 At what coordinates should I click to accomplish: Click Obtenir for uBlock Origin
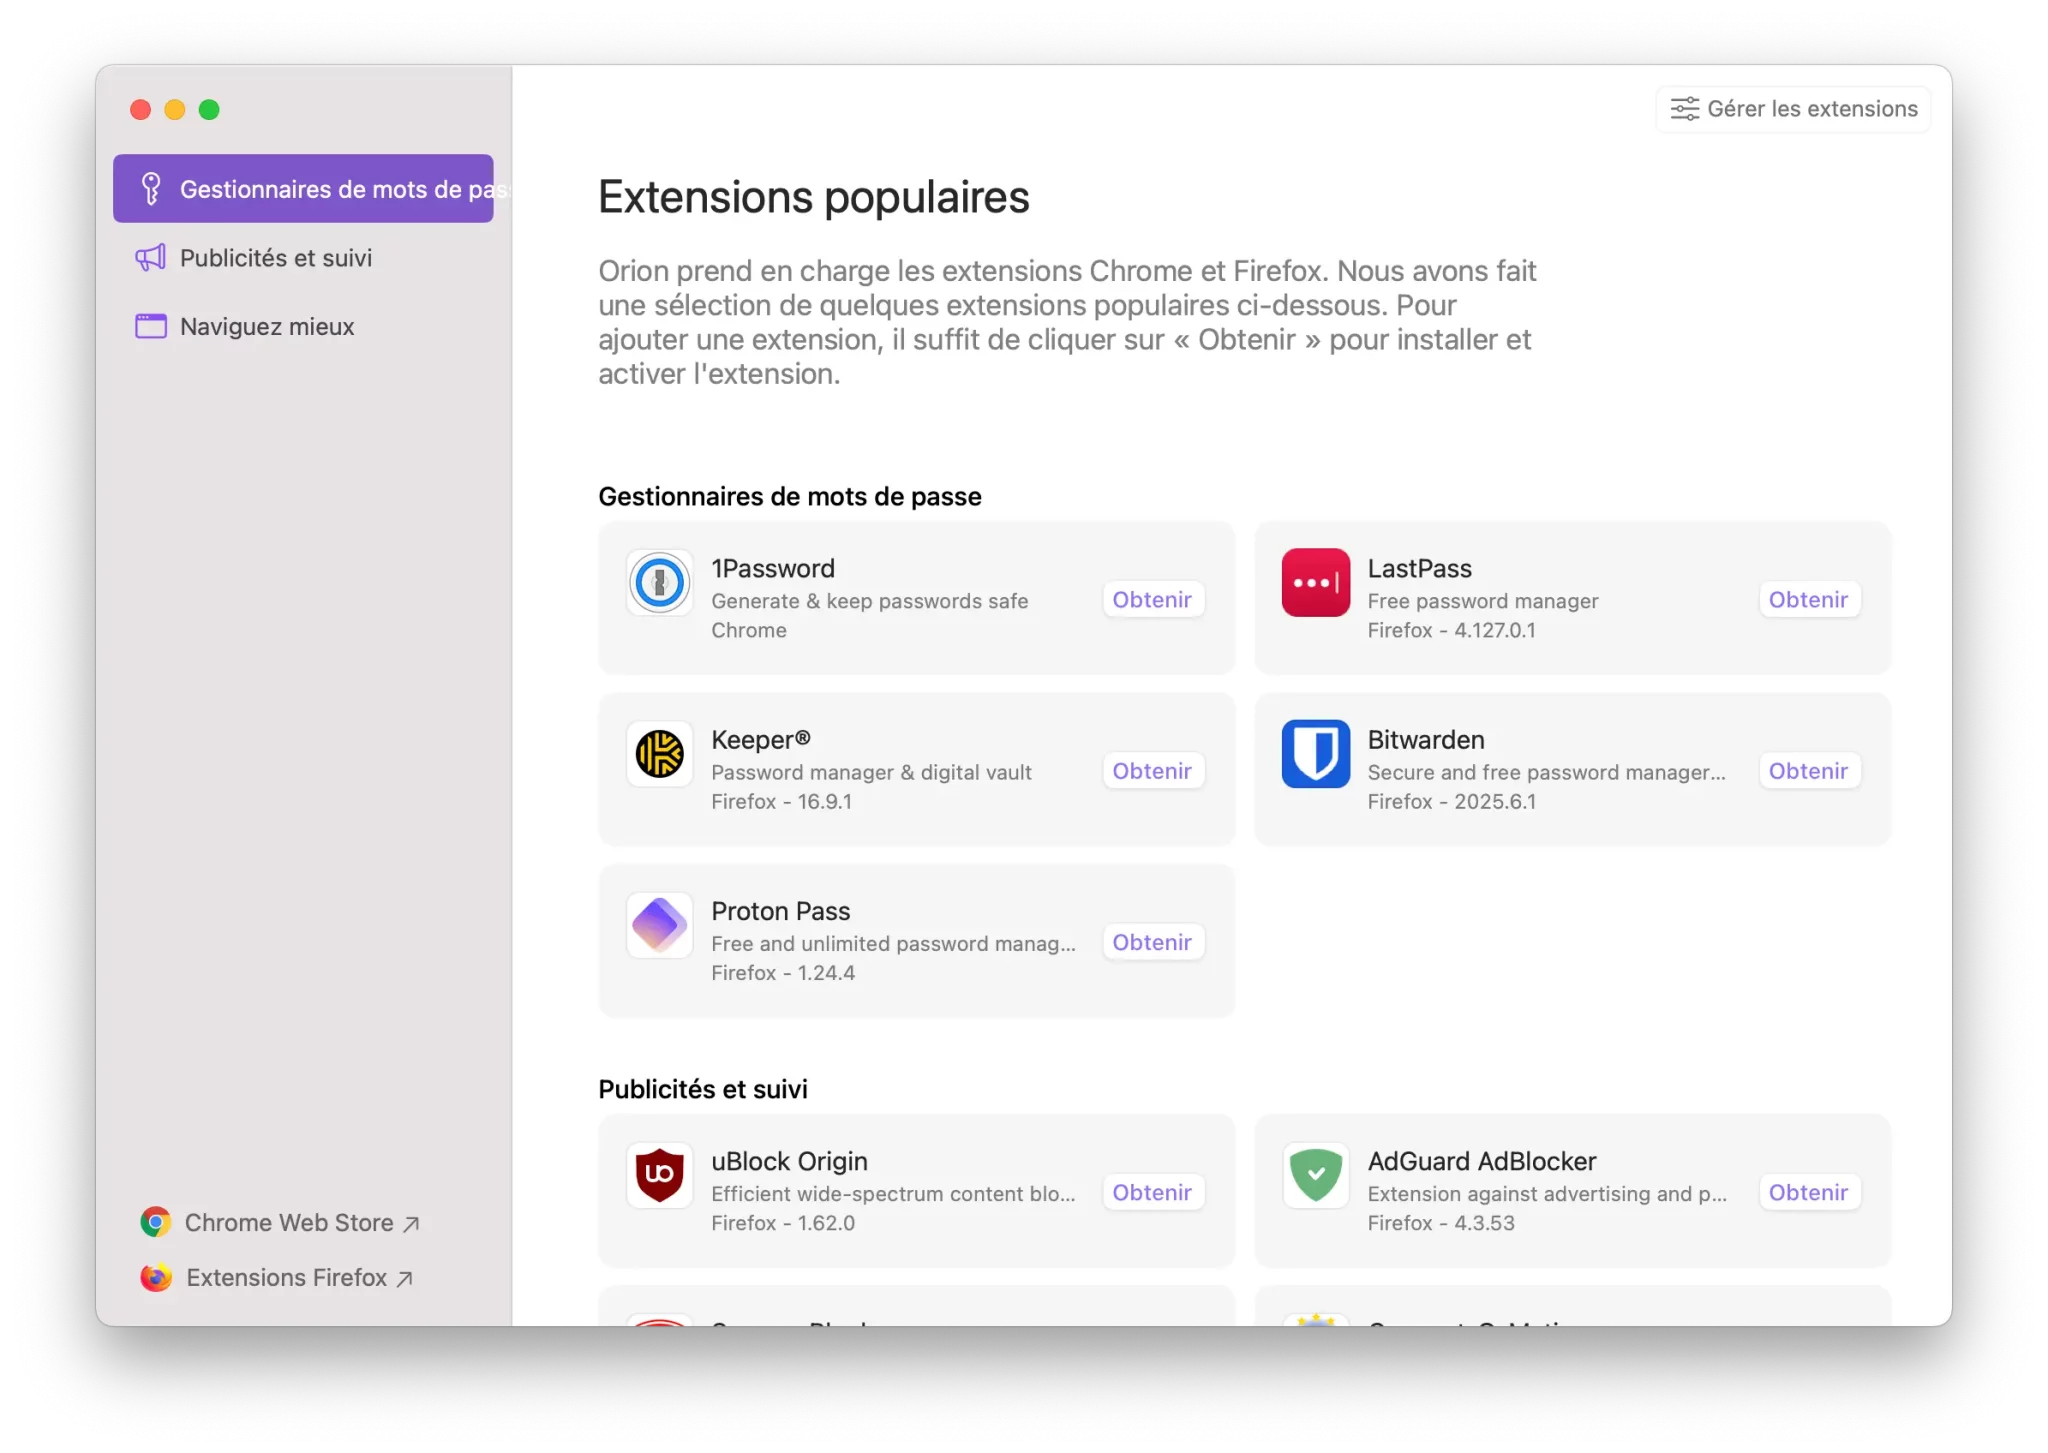point(1152,1192)
